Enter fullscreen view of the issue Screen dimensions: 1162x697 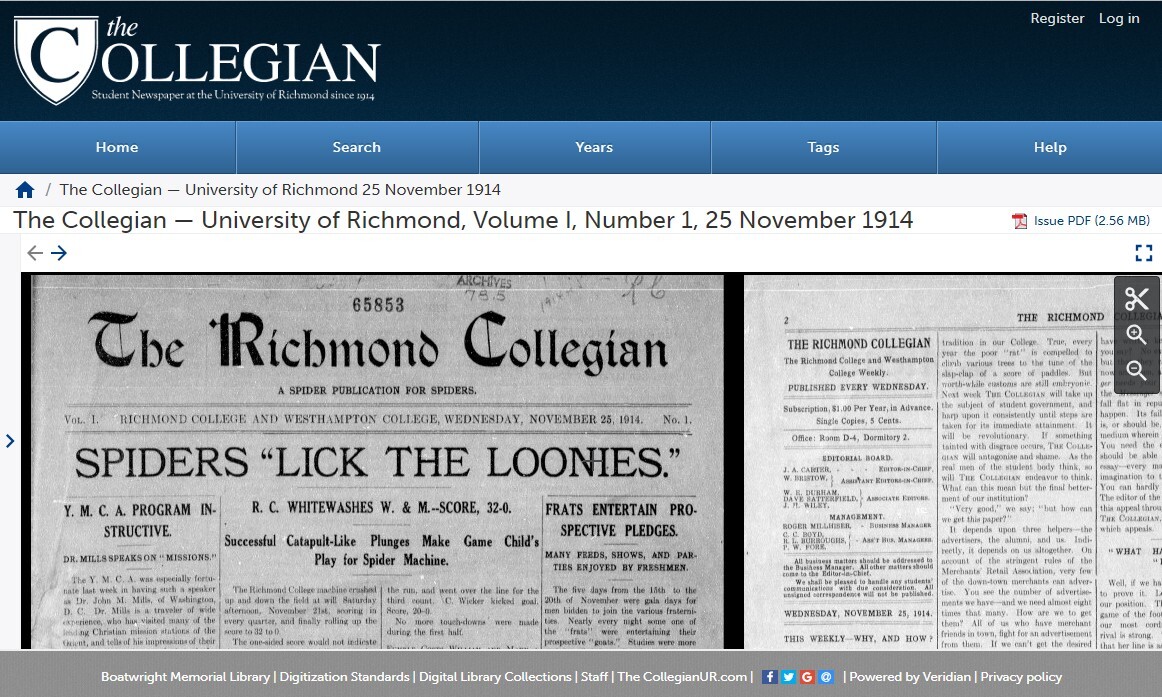pos(1144,253)
